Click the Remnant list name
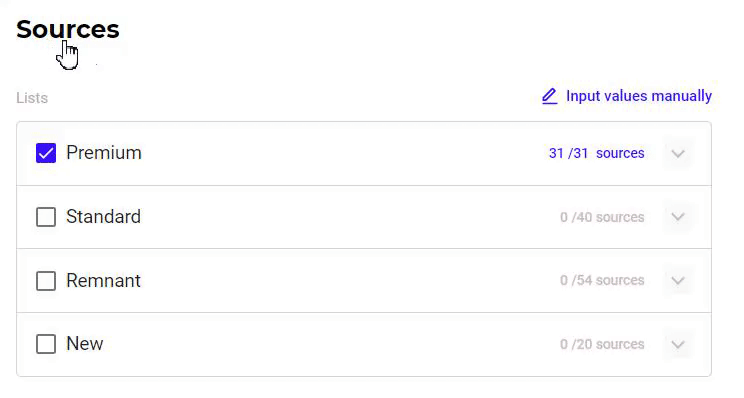The height and width of the screenshot is (398, 744). click(x=103, y=281)
